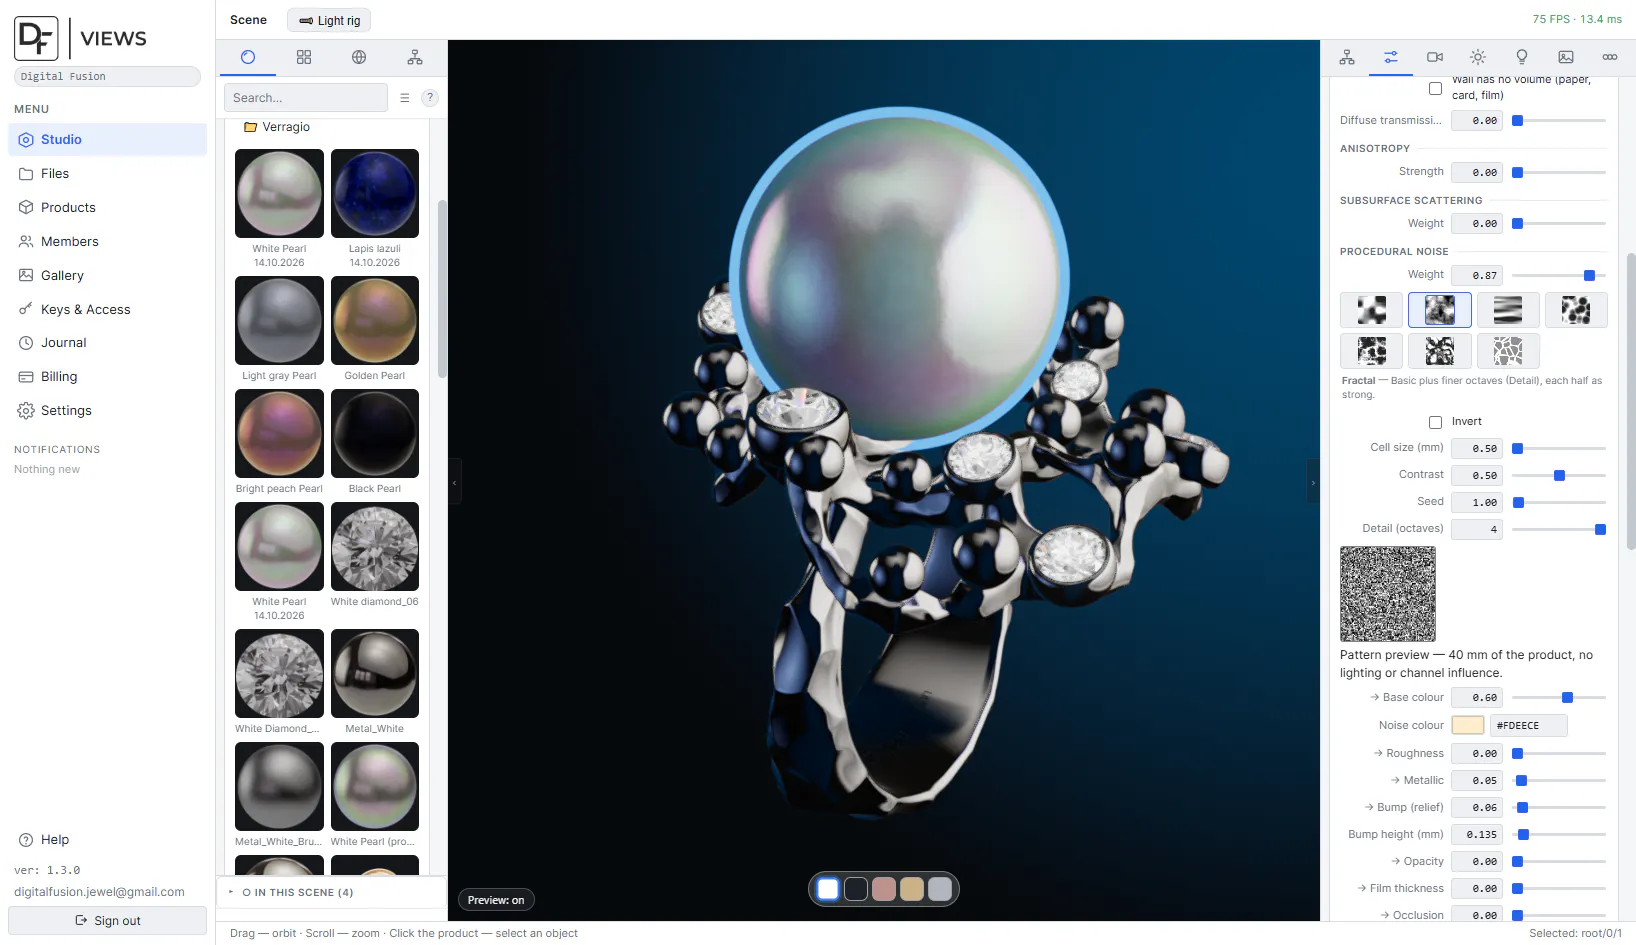
Task: Tick the wall has no volume checkbox
Action: click(1436, 88)
